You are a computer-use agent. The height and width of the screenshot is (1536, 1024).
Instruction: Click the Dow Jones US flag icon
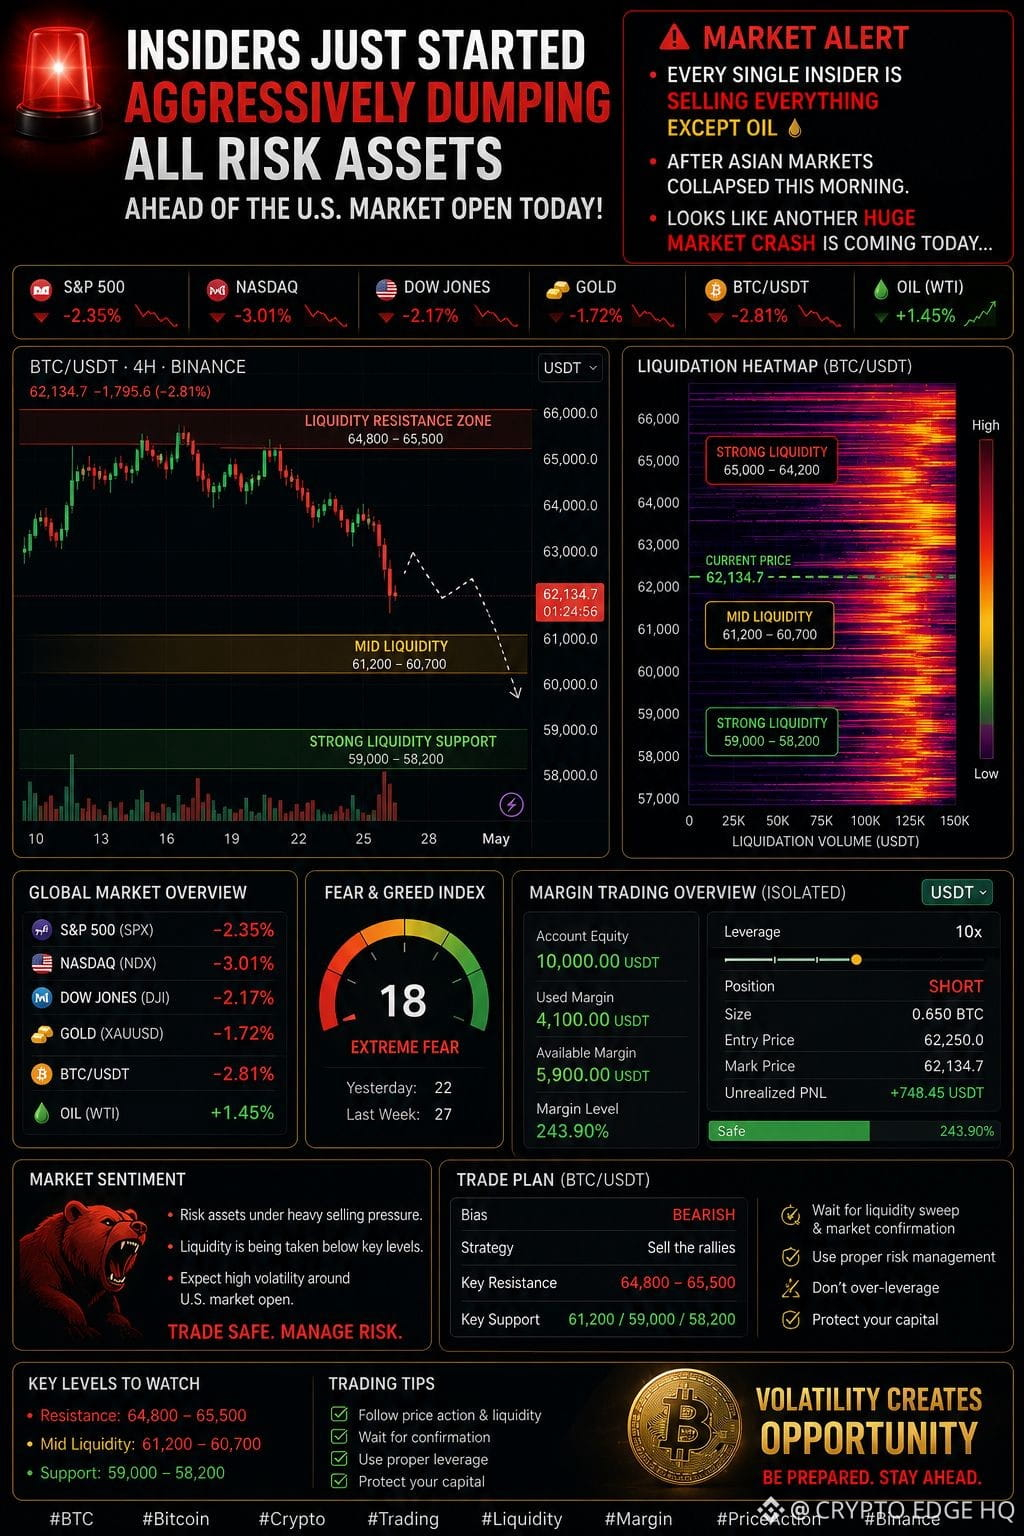pos(386,289)
